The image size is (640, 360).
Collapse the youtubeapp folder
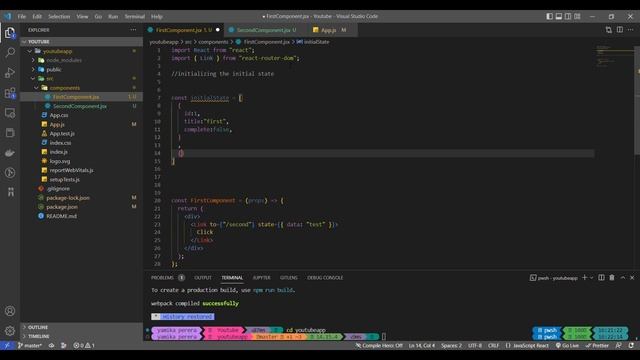(82, 51)
